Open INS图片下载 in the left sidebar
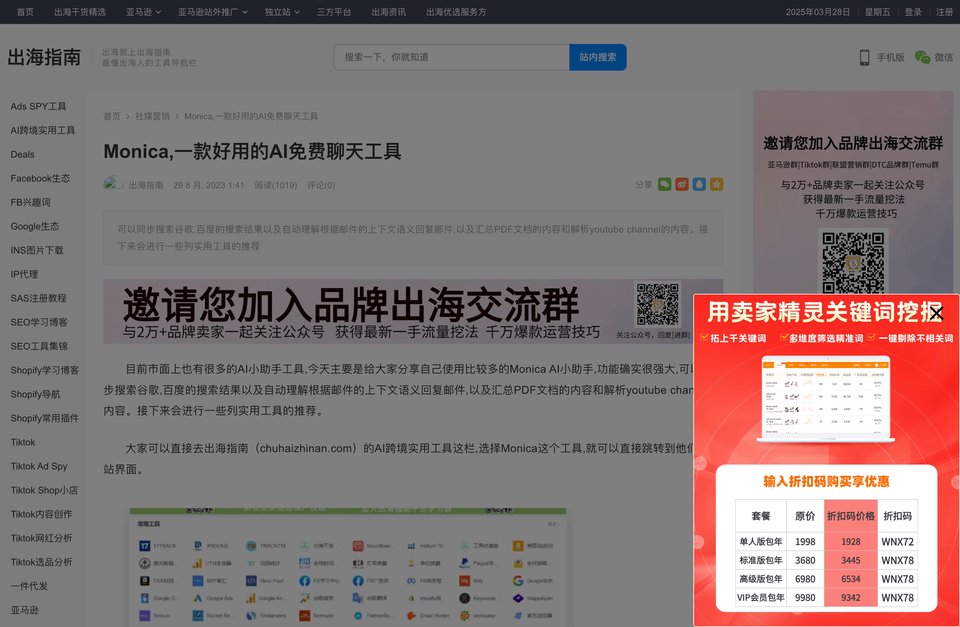Screen dimensions: 960x627 coord(37,250)
